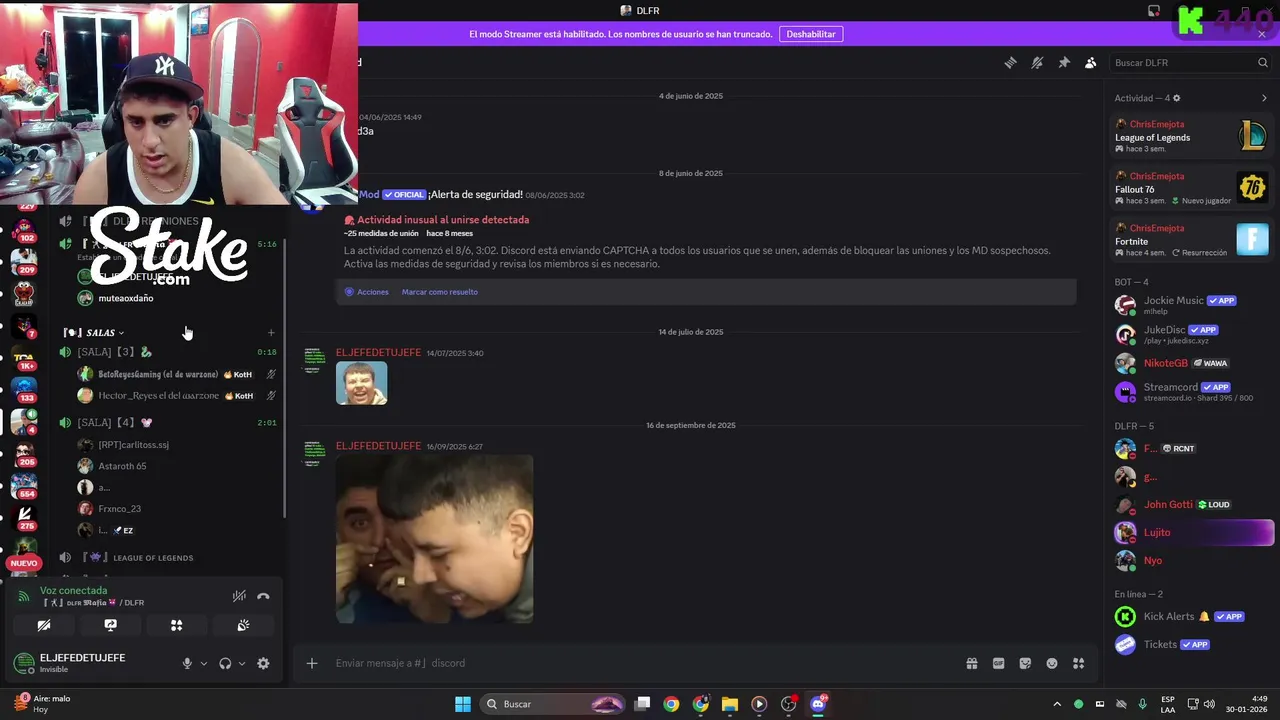The height and width of the screenshot is (720, 1280).
Task: Select BetoReyesGaming in voice channel
Action: (x=158, y=374)
